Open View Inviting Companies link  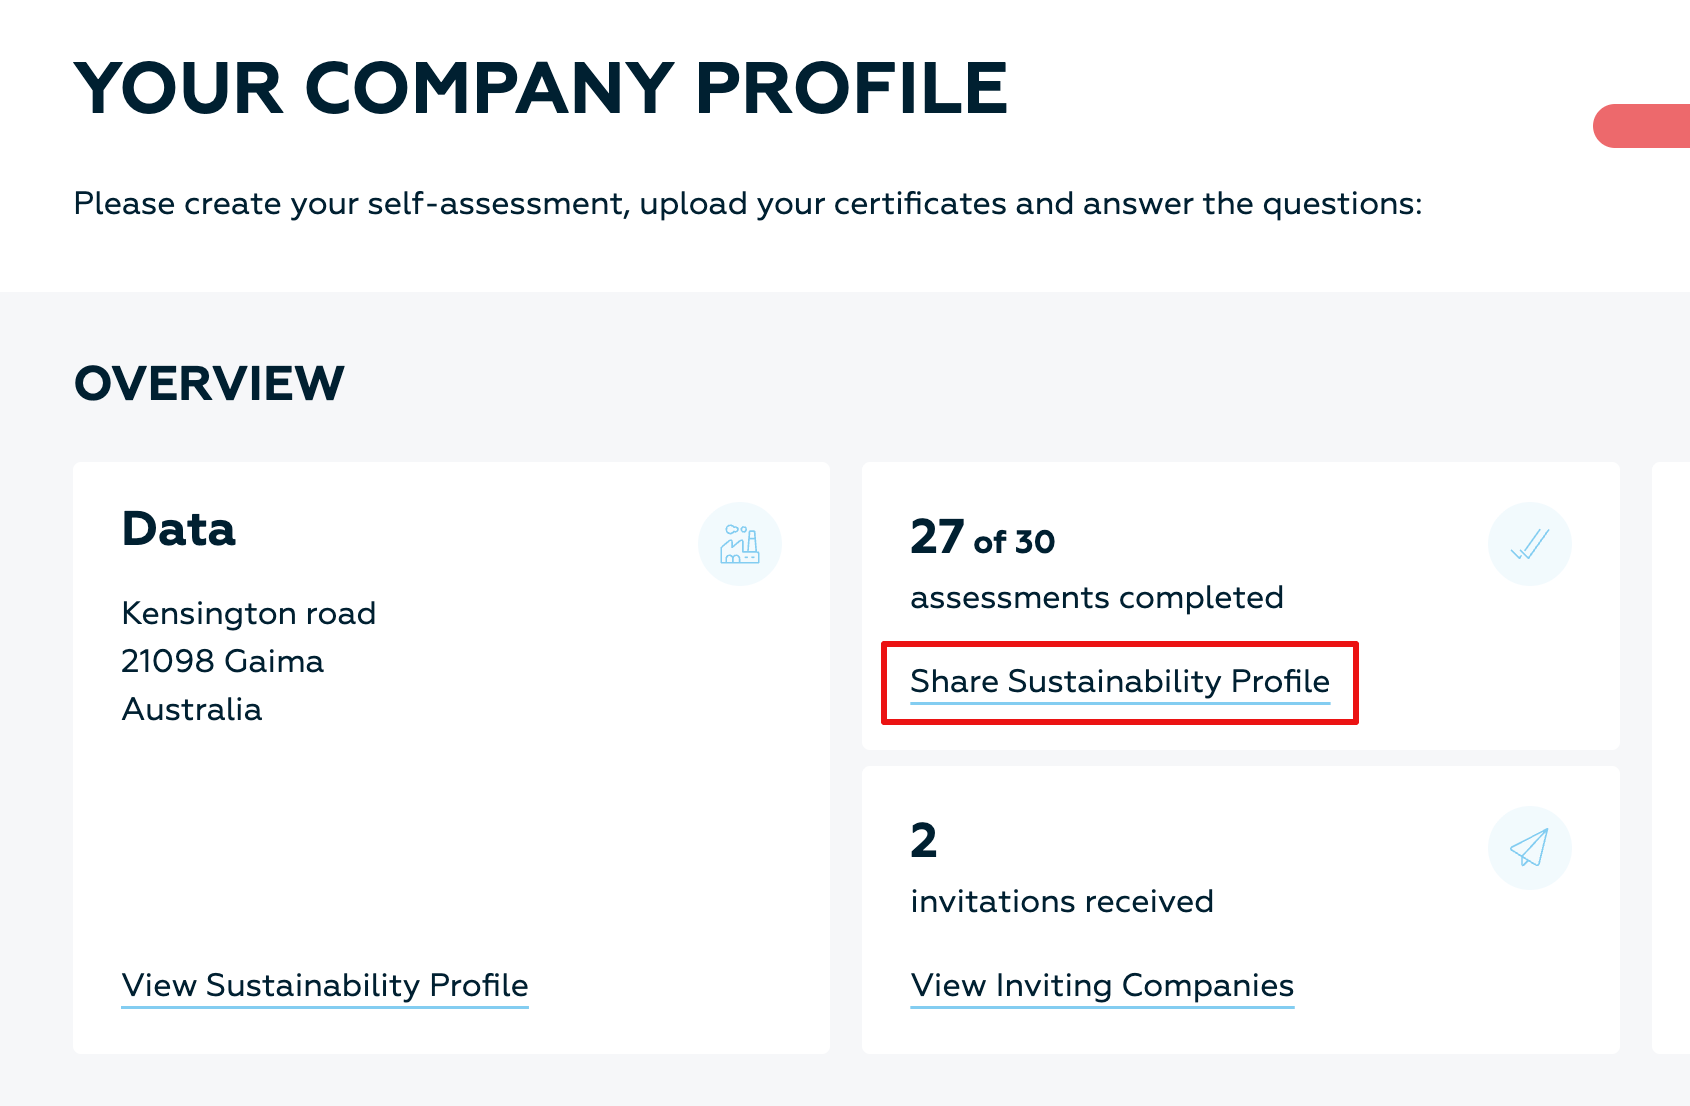click(1102, 985)
